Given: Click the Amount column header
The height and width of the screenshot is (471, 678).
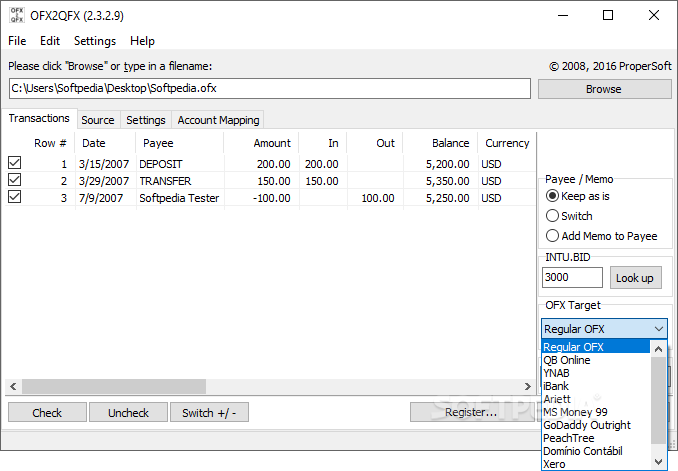Looking at the screenshot, I should pyautogui.click(x=262, y=143).
